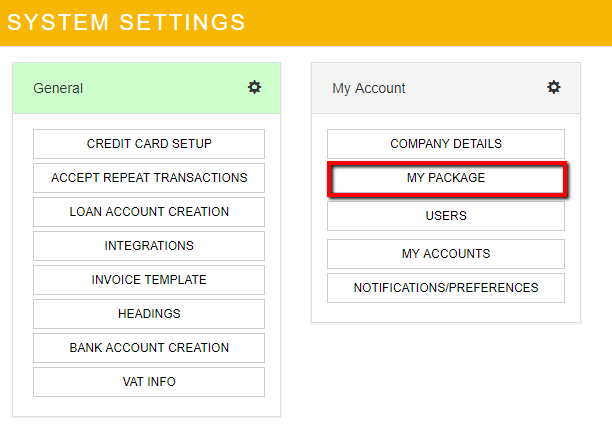
Task: Open the My Account gear icon
Action: [553, 88]
